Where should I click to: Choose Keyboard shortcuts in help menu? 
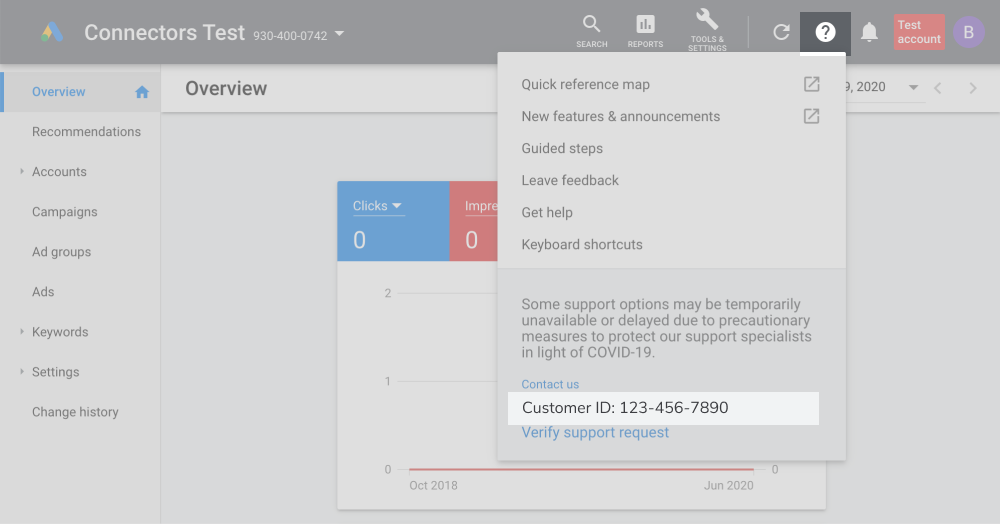point(582,244)
